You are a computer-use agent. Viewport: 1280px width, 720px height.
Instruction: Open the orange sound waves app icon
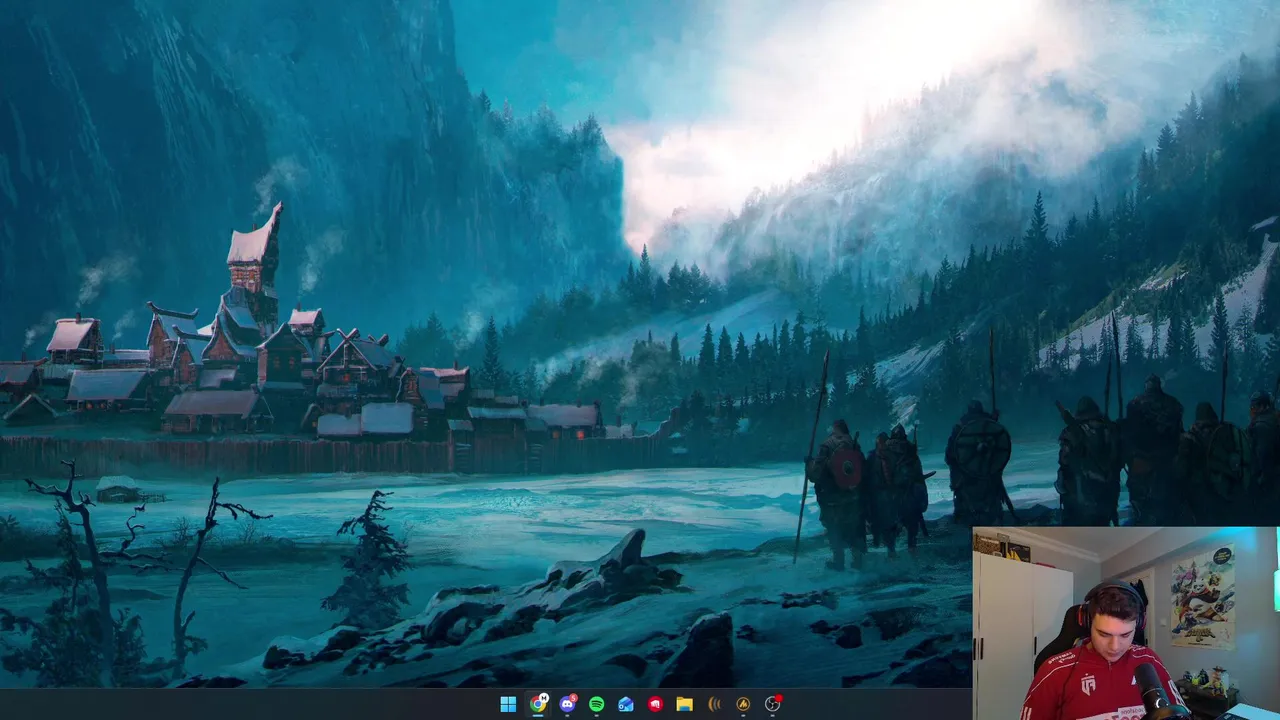click(x=714, y=704)
